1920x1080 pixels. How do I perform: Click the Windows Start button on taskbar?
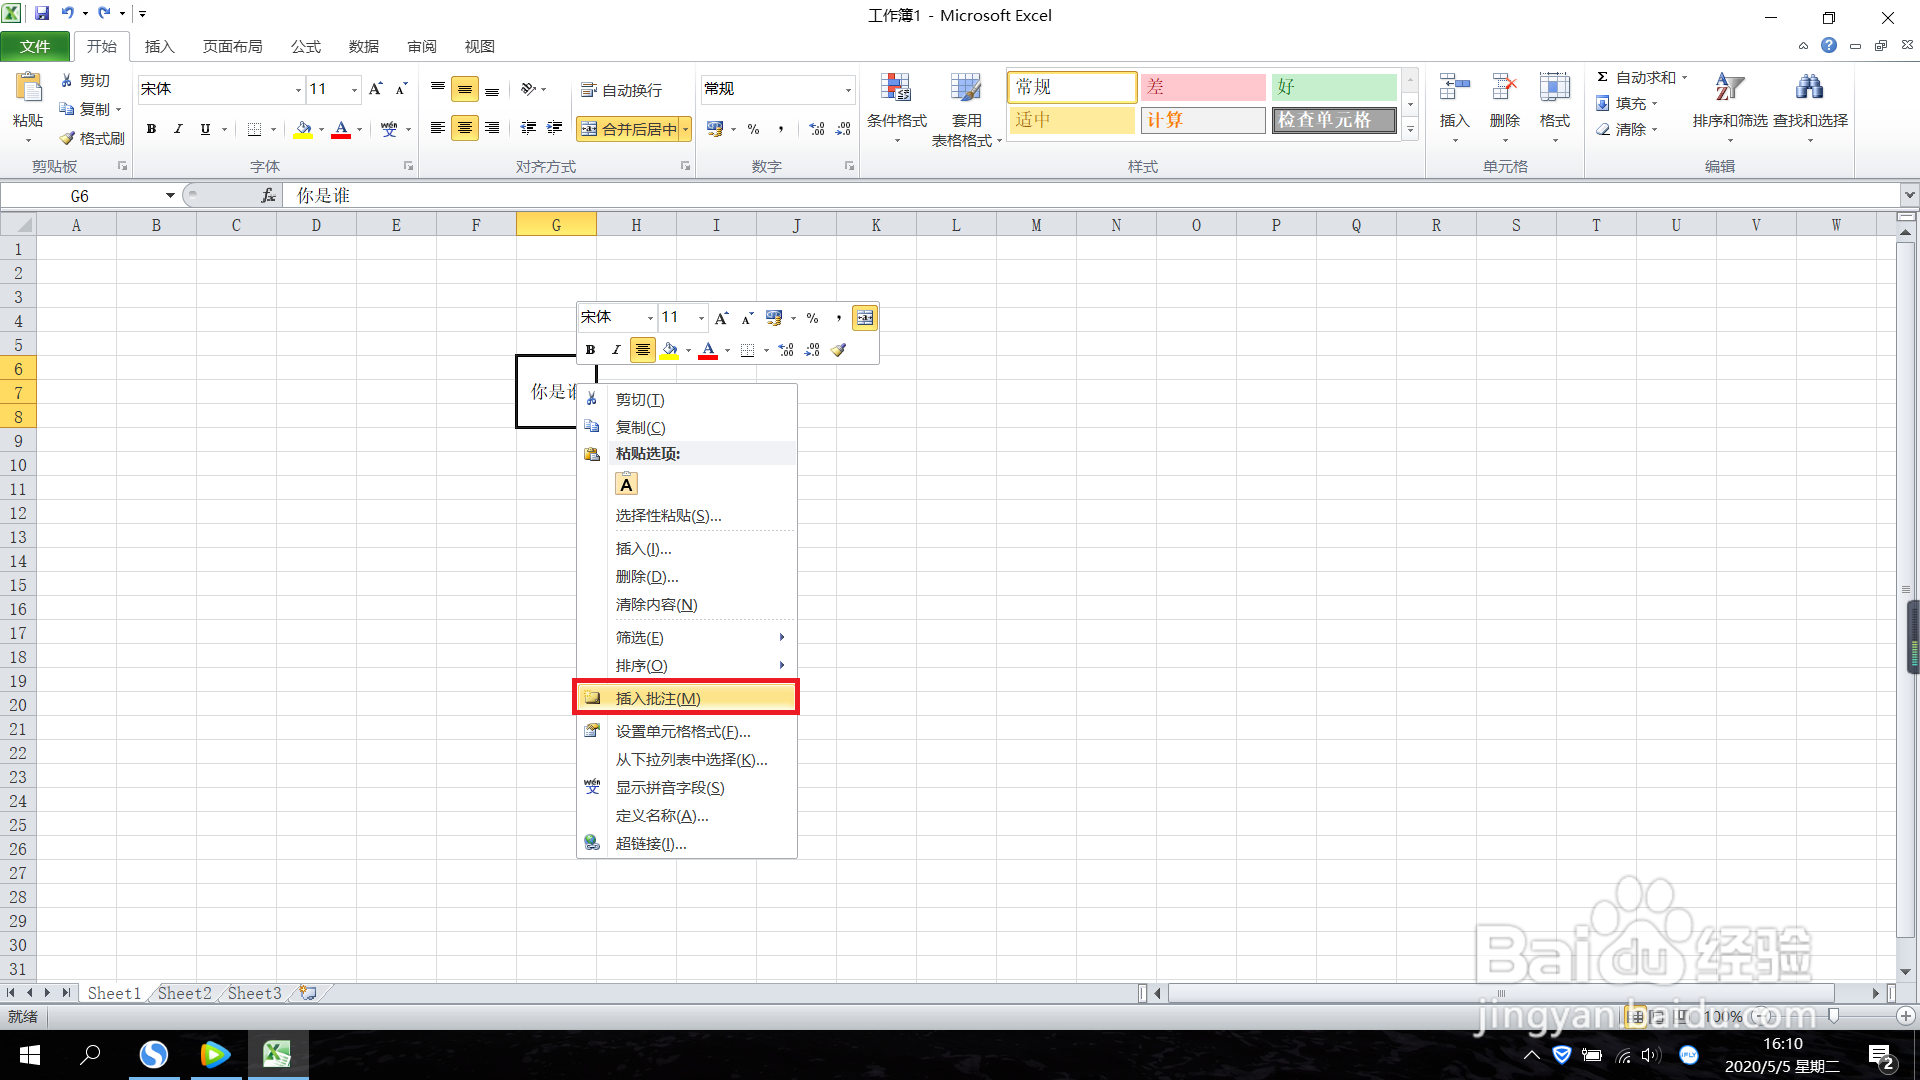click(x=30, y=1055)
